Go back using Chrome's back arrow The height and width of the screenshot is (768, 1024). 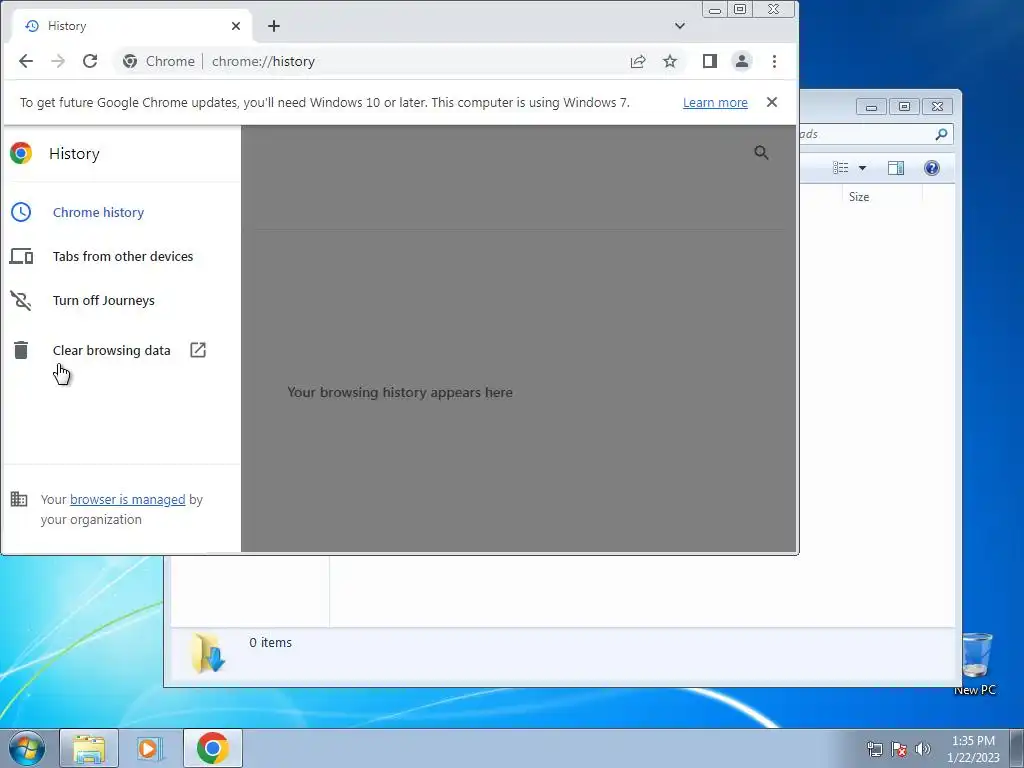pyautogui.click(x=25, y=61)
